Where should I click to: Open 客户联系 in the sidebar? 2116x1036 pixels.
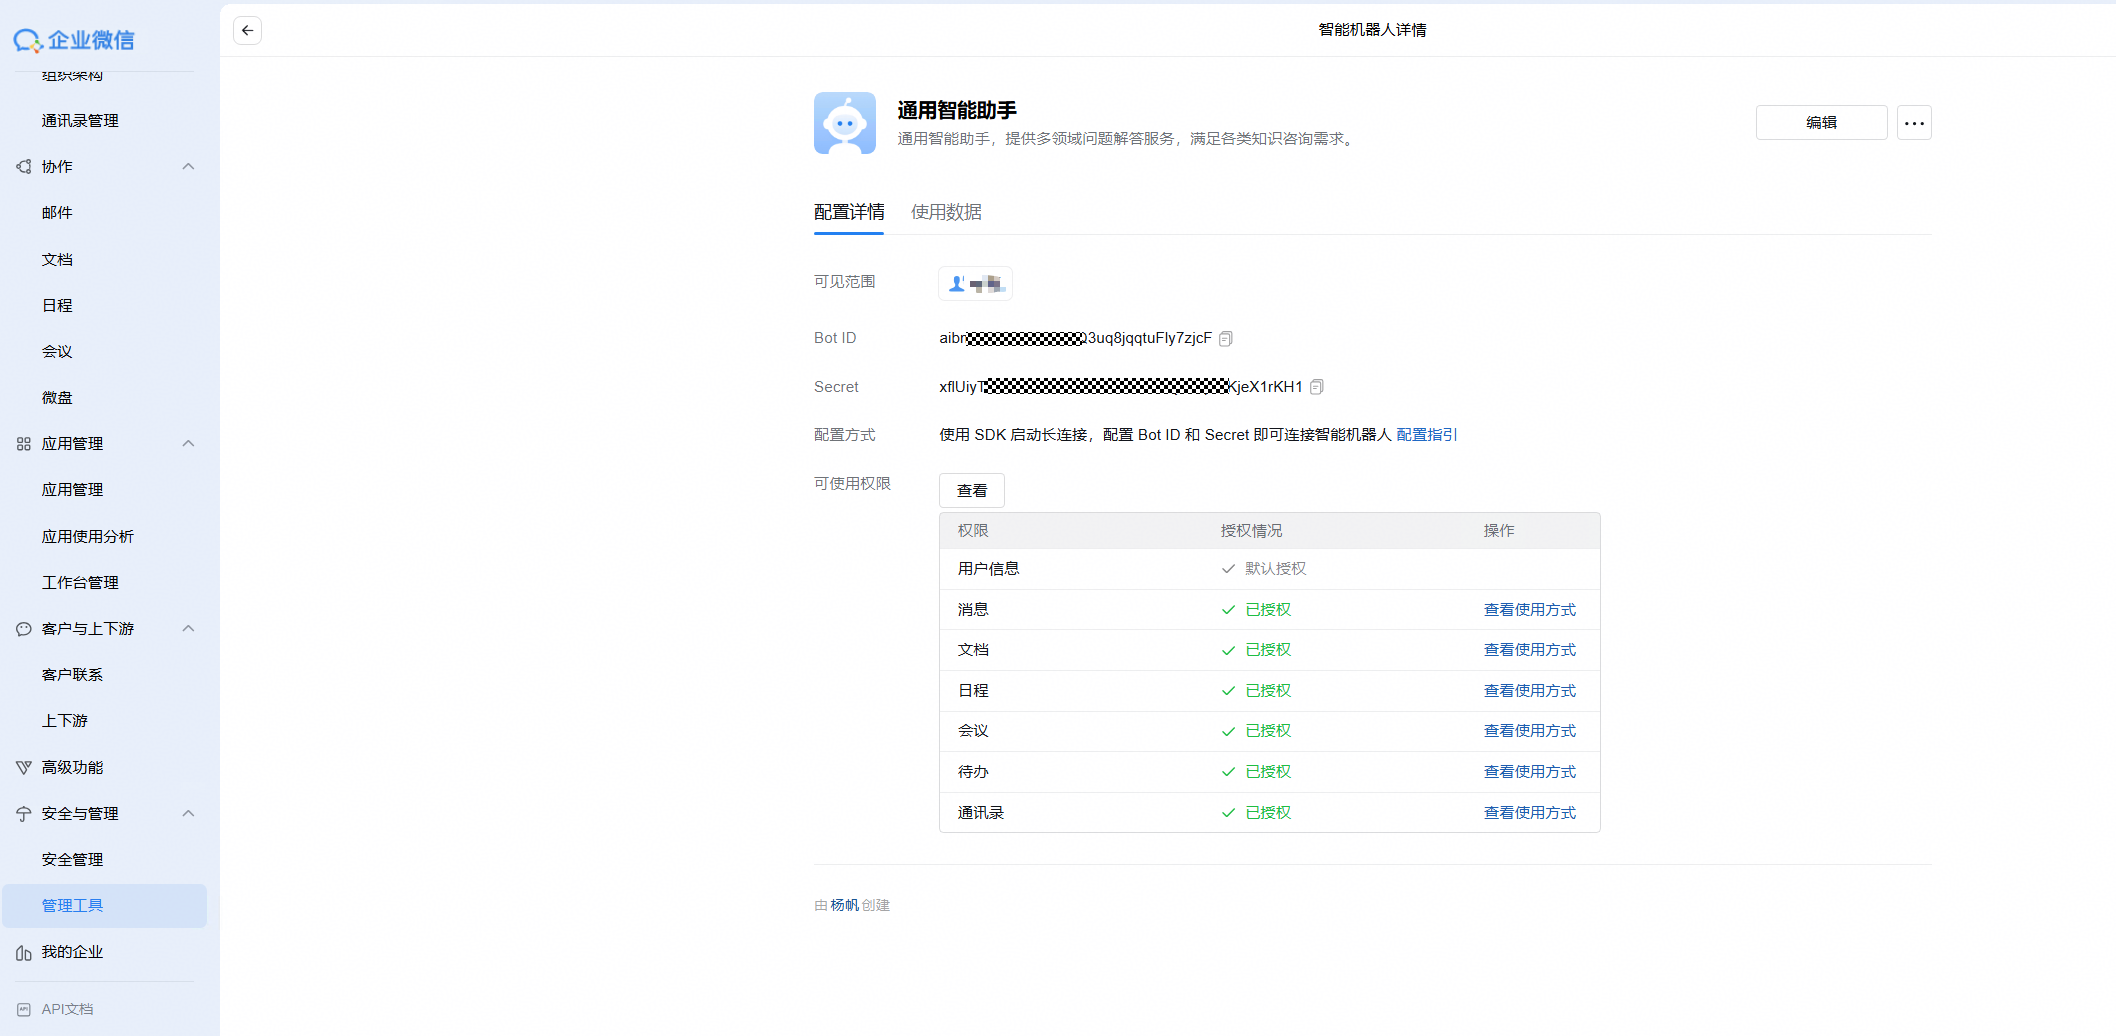point(72,675)
